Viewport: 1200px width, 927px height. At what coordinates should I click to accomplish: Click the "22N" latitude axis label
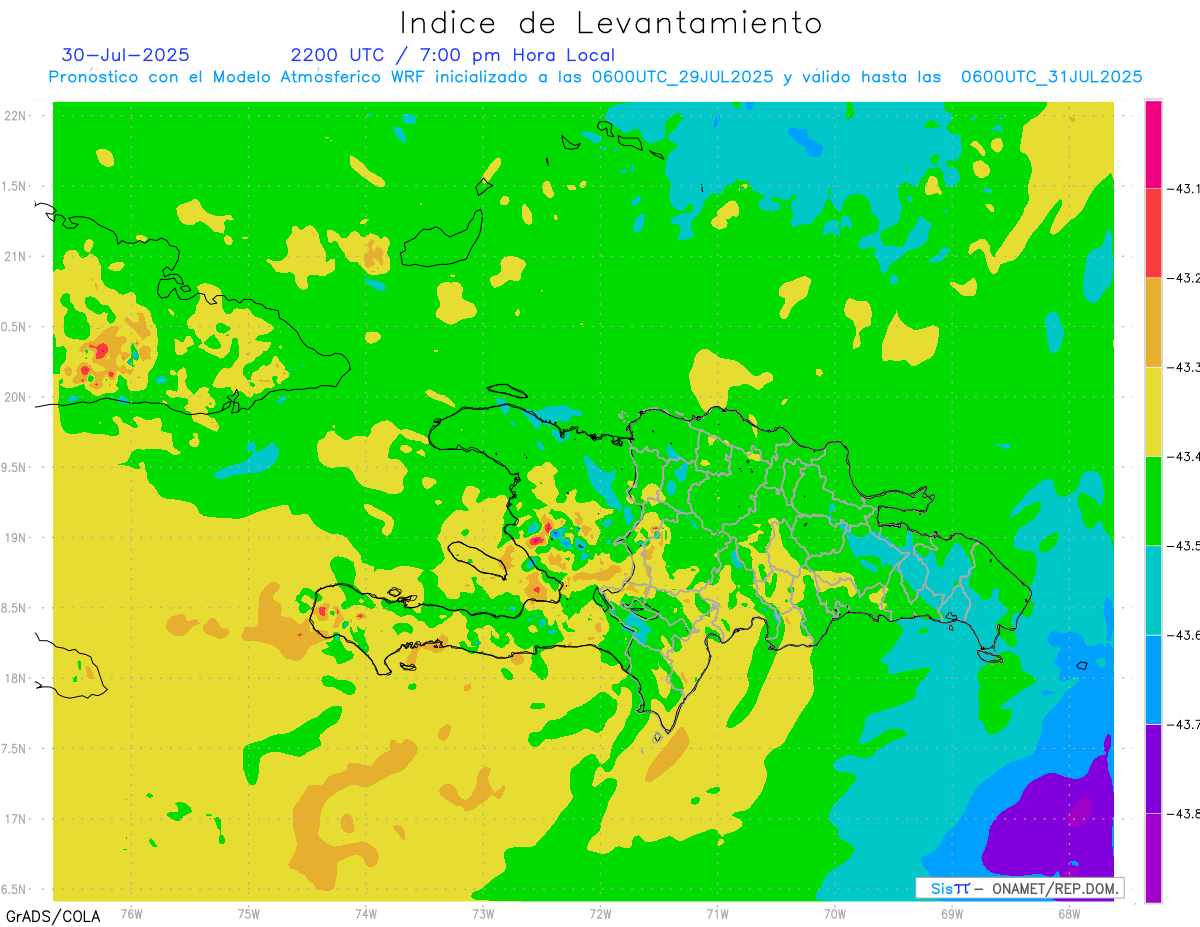tap(16, 115)
